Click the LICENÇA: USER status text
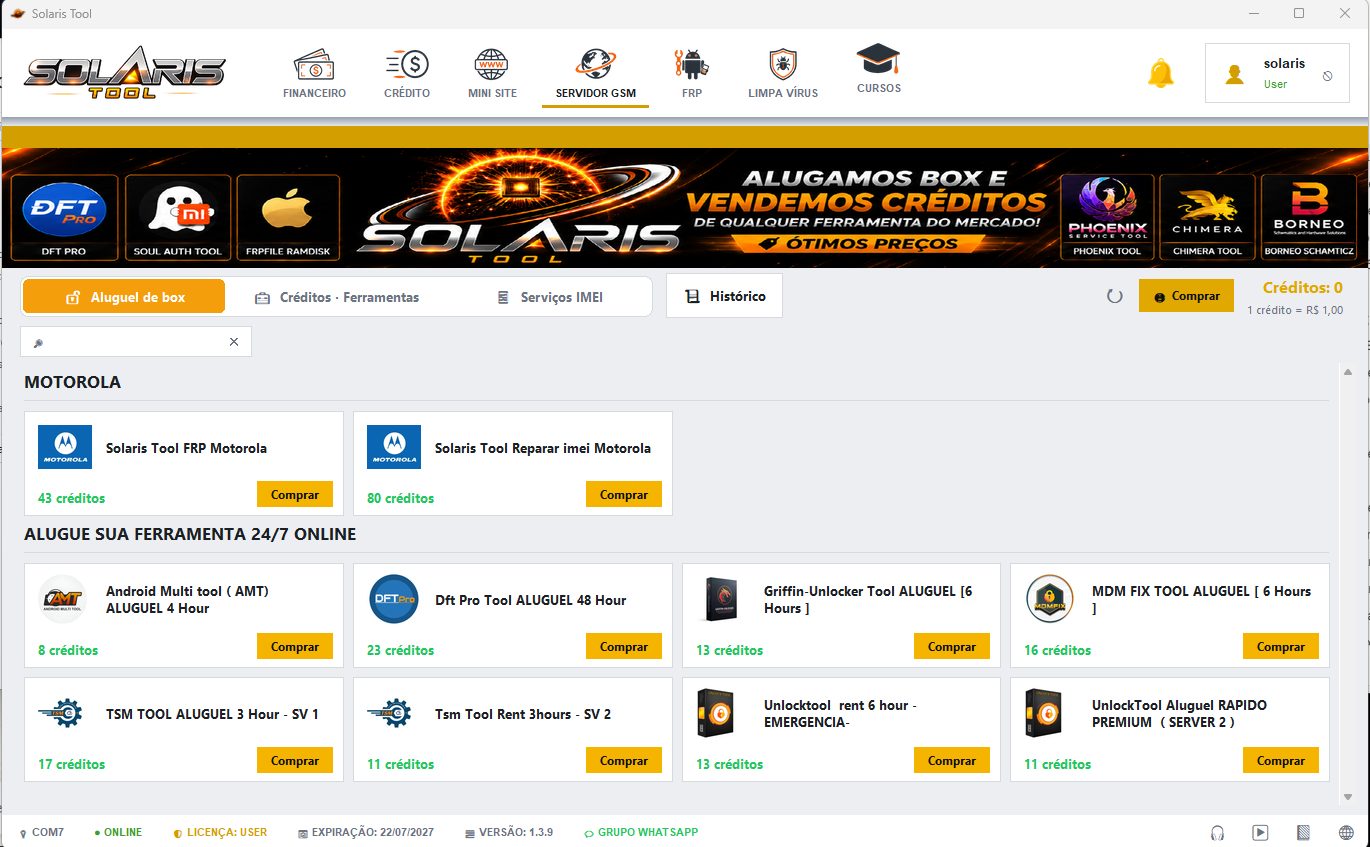The width and height of the screenshot is (1370, 847). coord(220,832)
